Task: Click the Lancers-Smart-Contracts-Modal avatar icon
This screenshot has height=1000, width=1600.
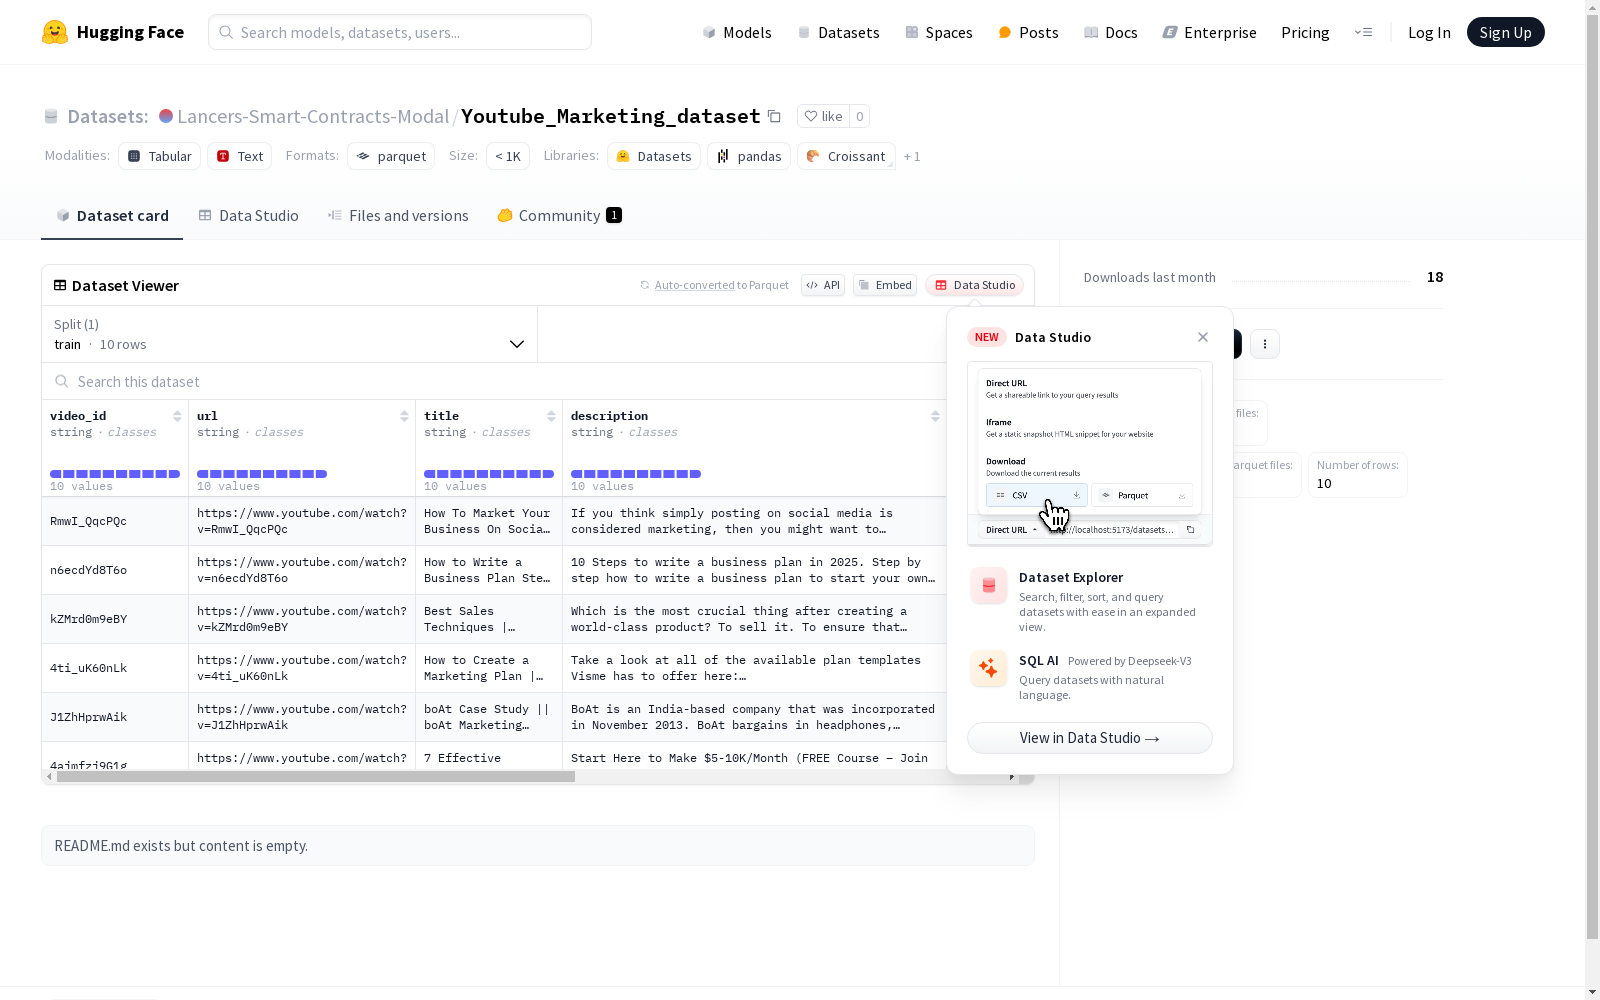Action: [166, 116]
